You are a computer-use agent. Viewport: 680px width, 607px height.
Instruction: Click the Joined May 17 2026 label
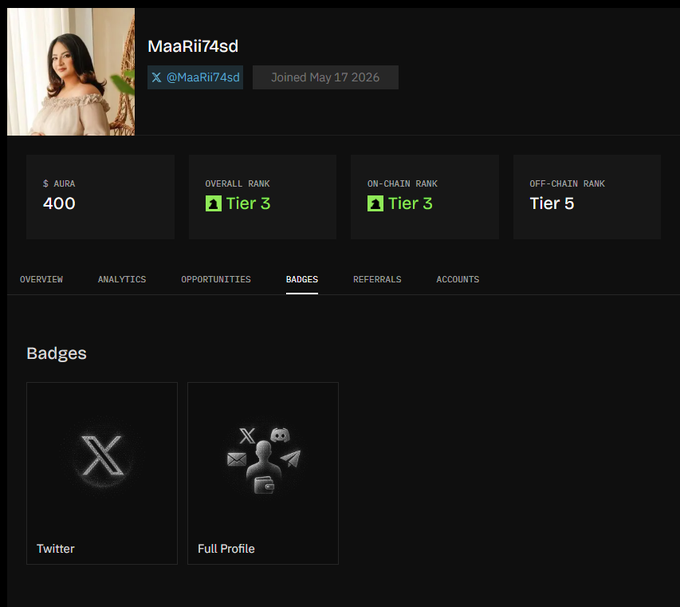[325, 77]
